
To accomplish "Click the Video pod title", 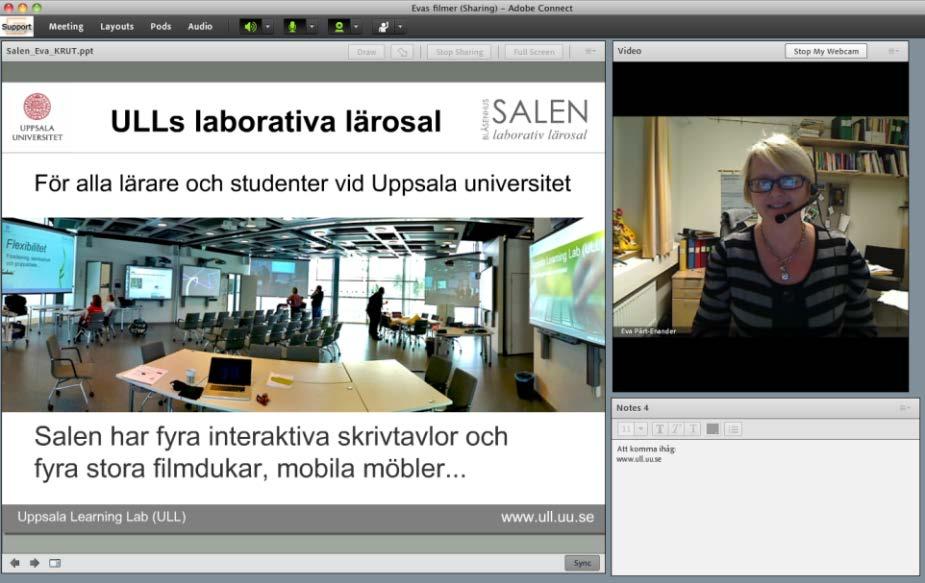I will click(x=629, y=51).
